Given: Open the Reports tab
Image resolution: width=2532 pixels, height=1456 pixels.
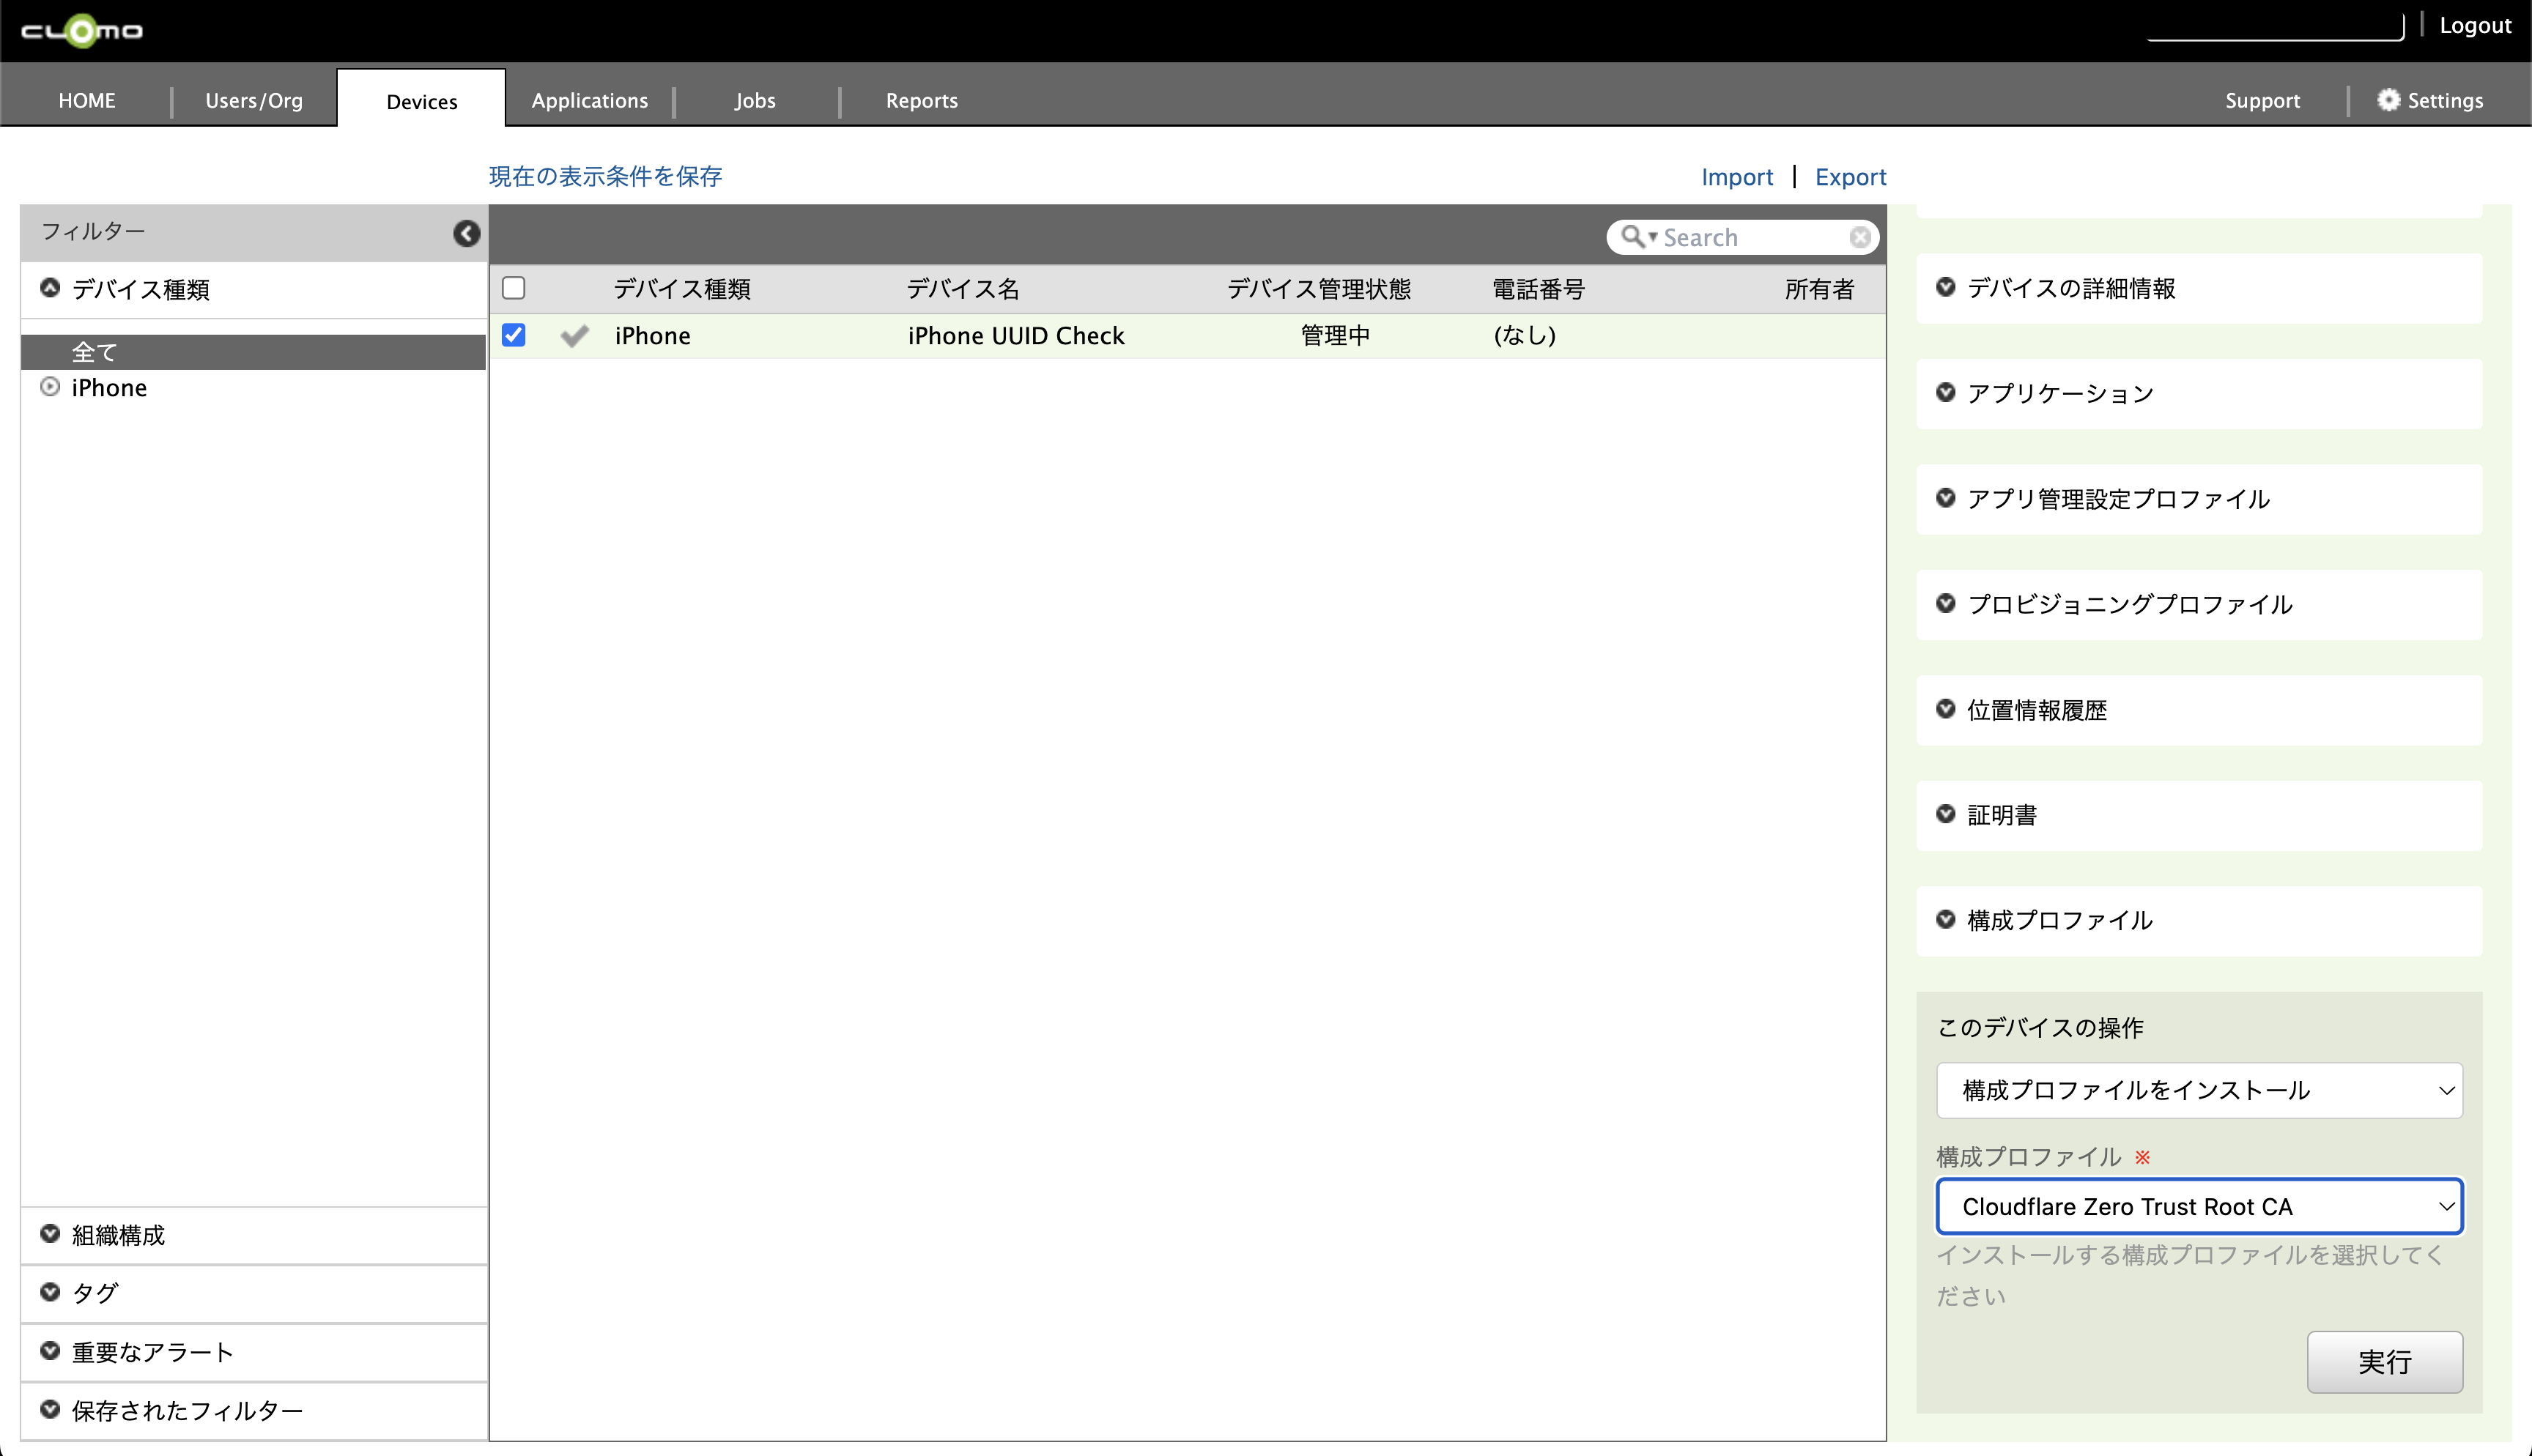Looking at the screenshot, I should 921,100.
